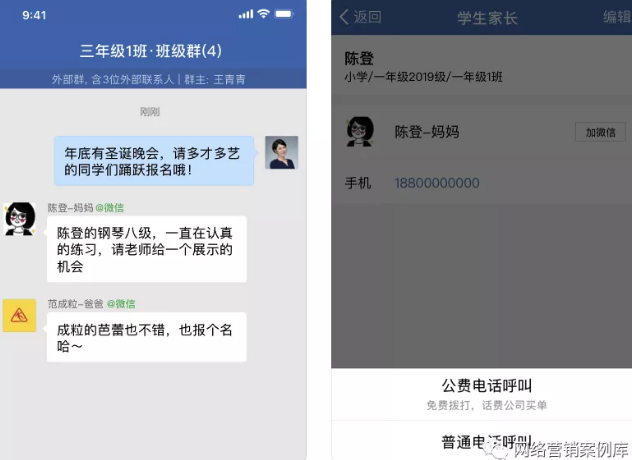Screen dimensions: 632x460
Task: Click the 加微信 button
Action: coord(600,132)
